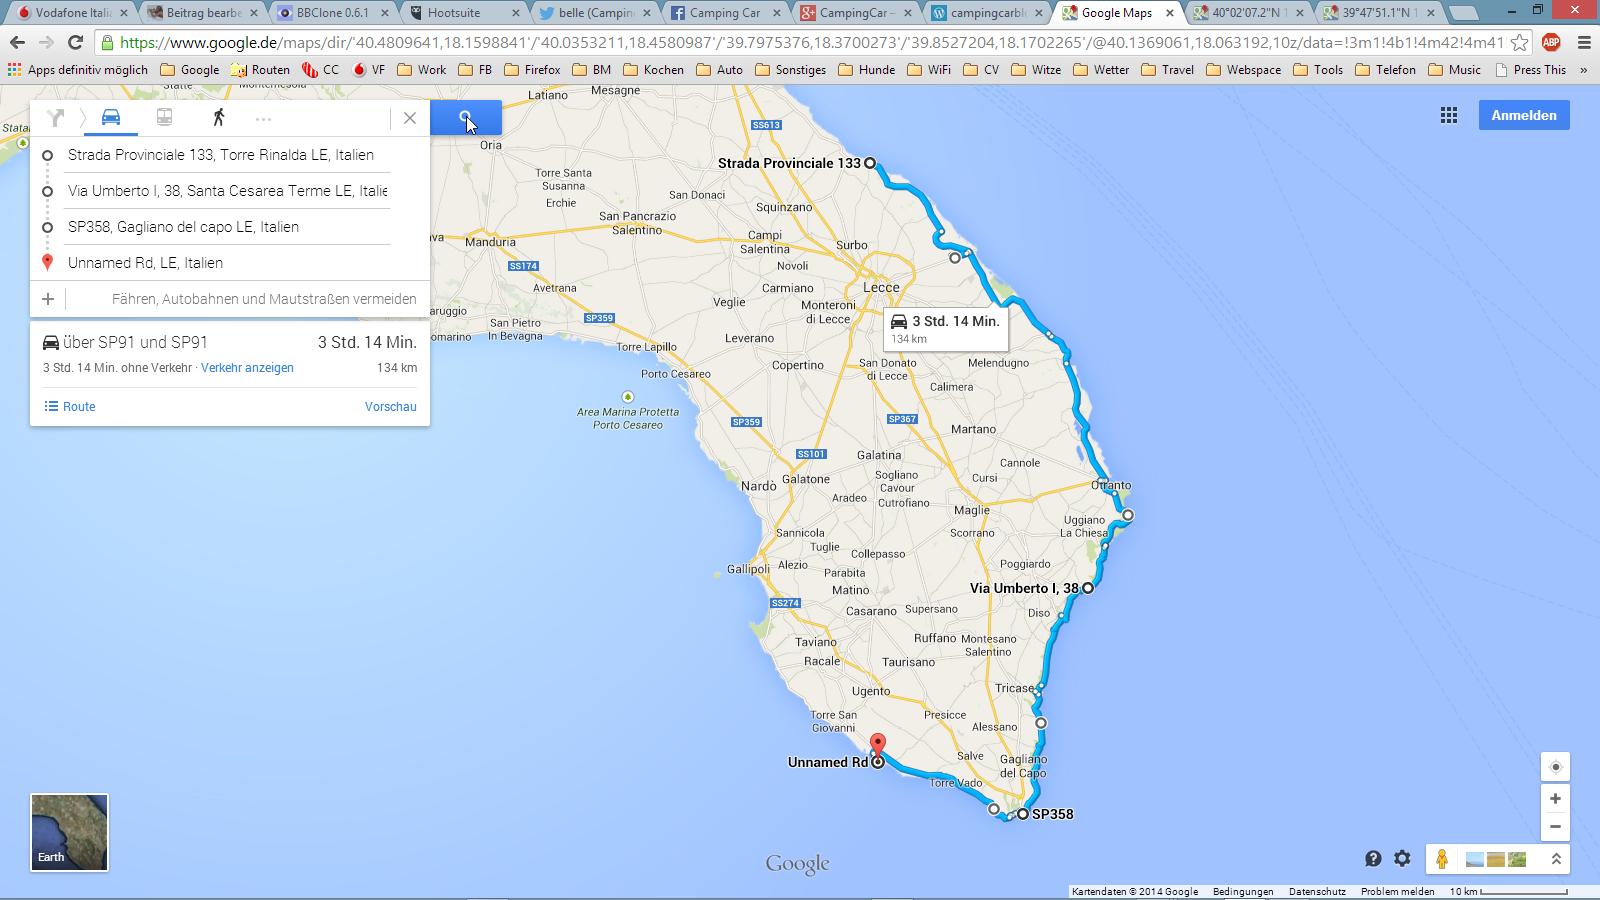This screenshot has width=1600, height=900.
Task: Open the Webspace bookmarks folder
Action: click(x=1244, y=70)
